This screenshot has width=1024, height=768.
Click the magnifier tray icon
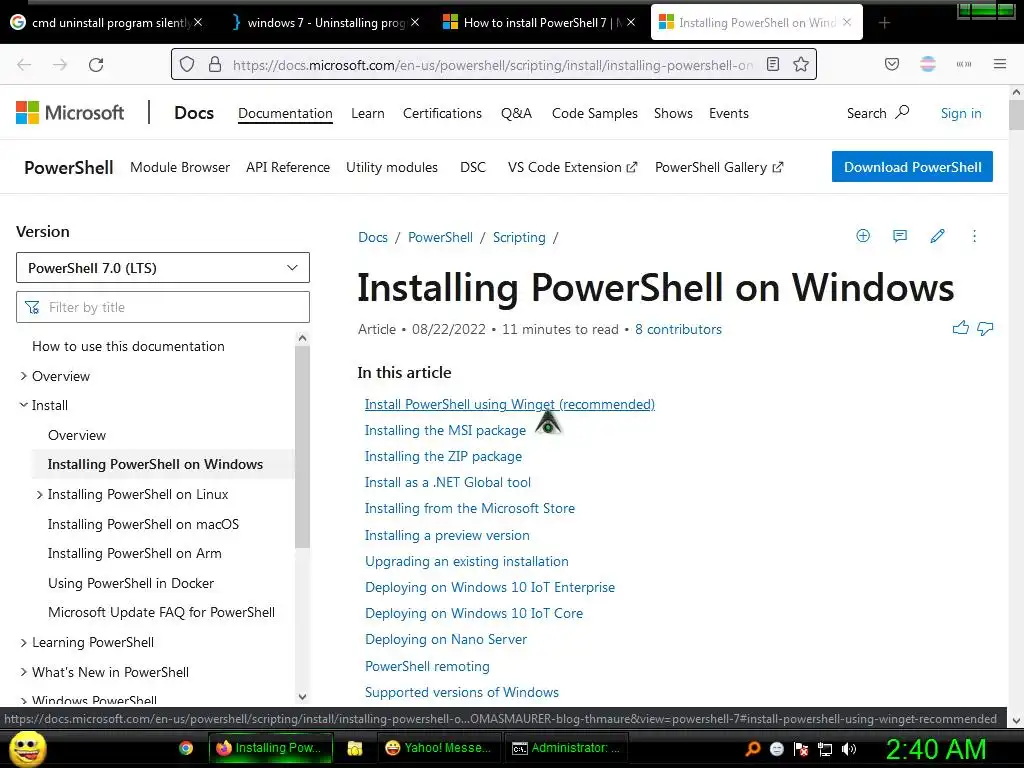753,749
